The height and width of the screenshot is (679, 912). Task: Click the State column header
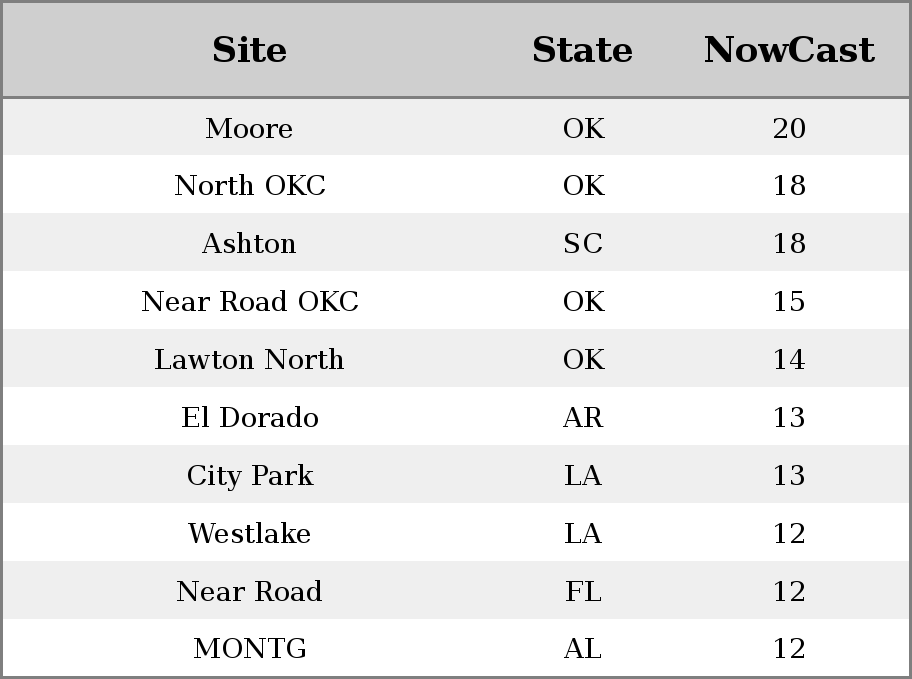coord(583,50)
